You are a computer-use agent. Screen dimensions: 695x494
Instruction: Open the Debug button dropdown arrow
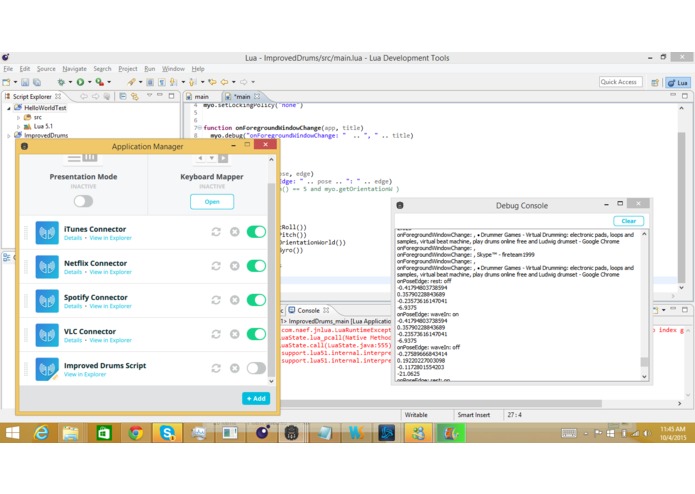(x=70, y=82)
